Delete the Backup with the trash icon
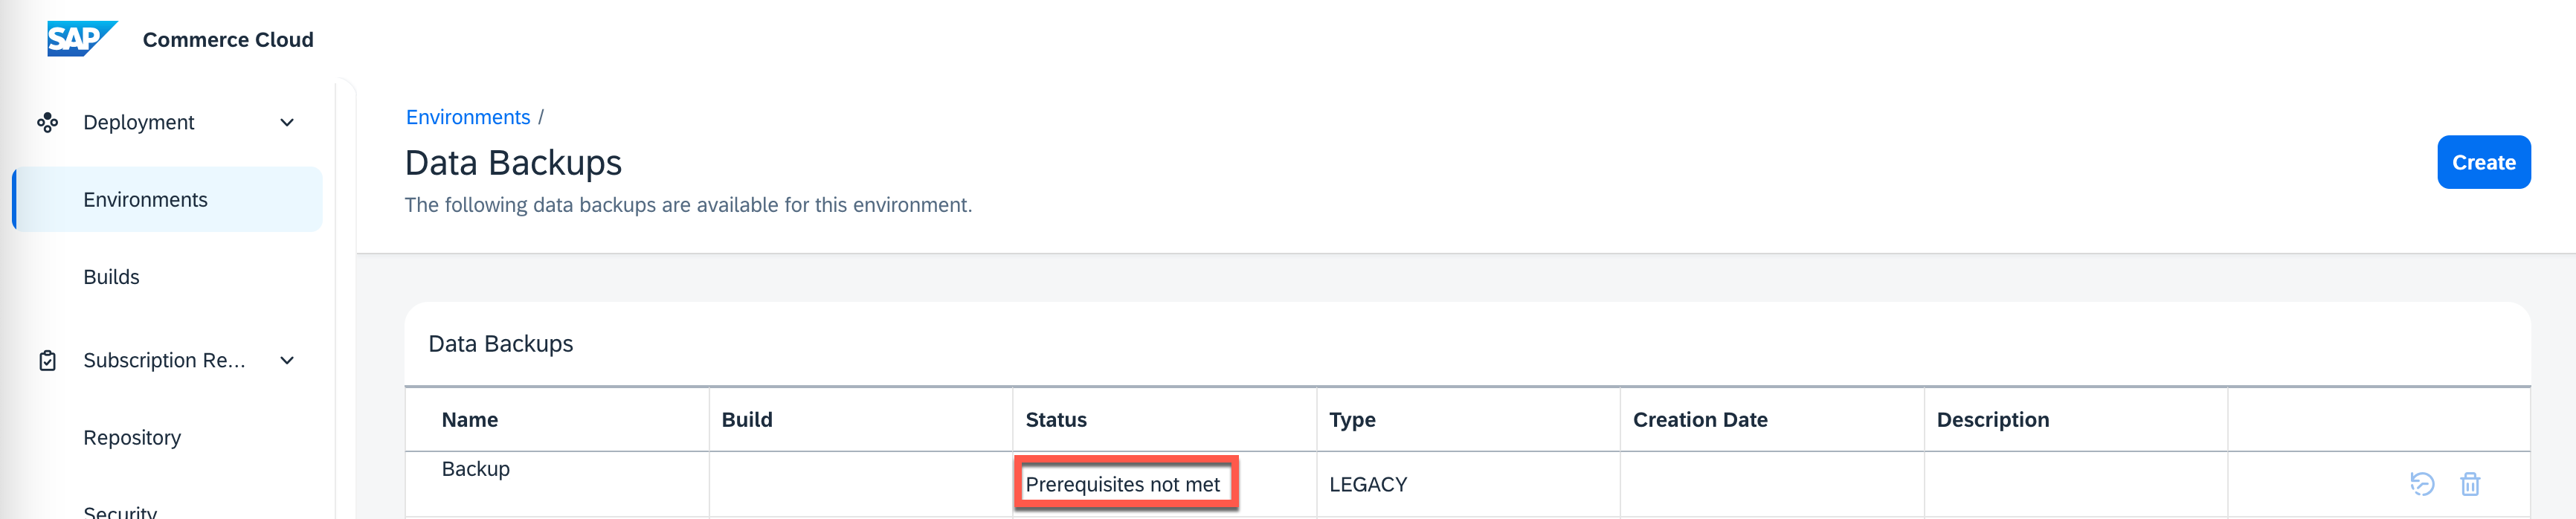The width and height of the screenshot is (2576, 519). (2469, 484)
